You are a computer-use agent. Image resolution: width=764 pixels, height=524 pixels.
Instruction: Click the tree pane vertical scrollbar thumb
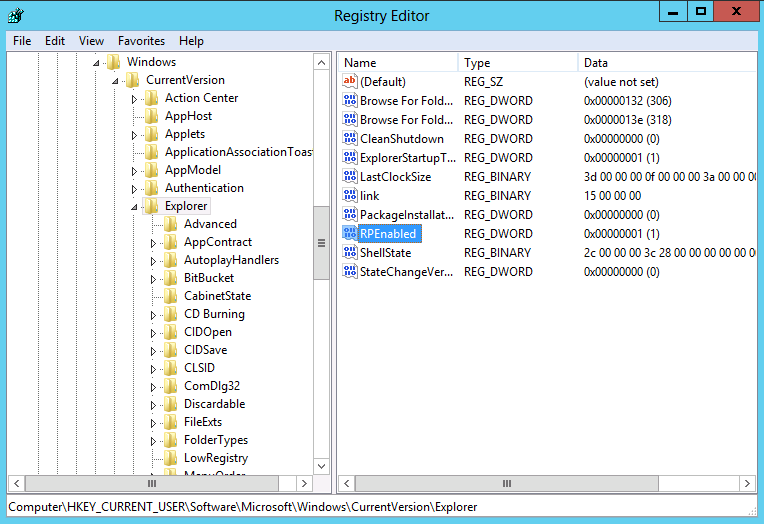click(x=322, y=243)
